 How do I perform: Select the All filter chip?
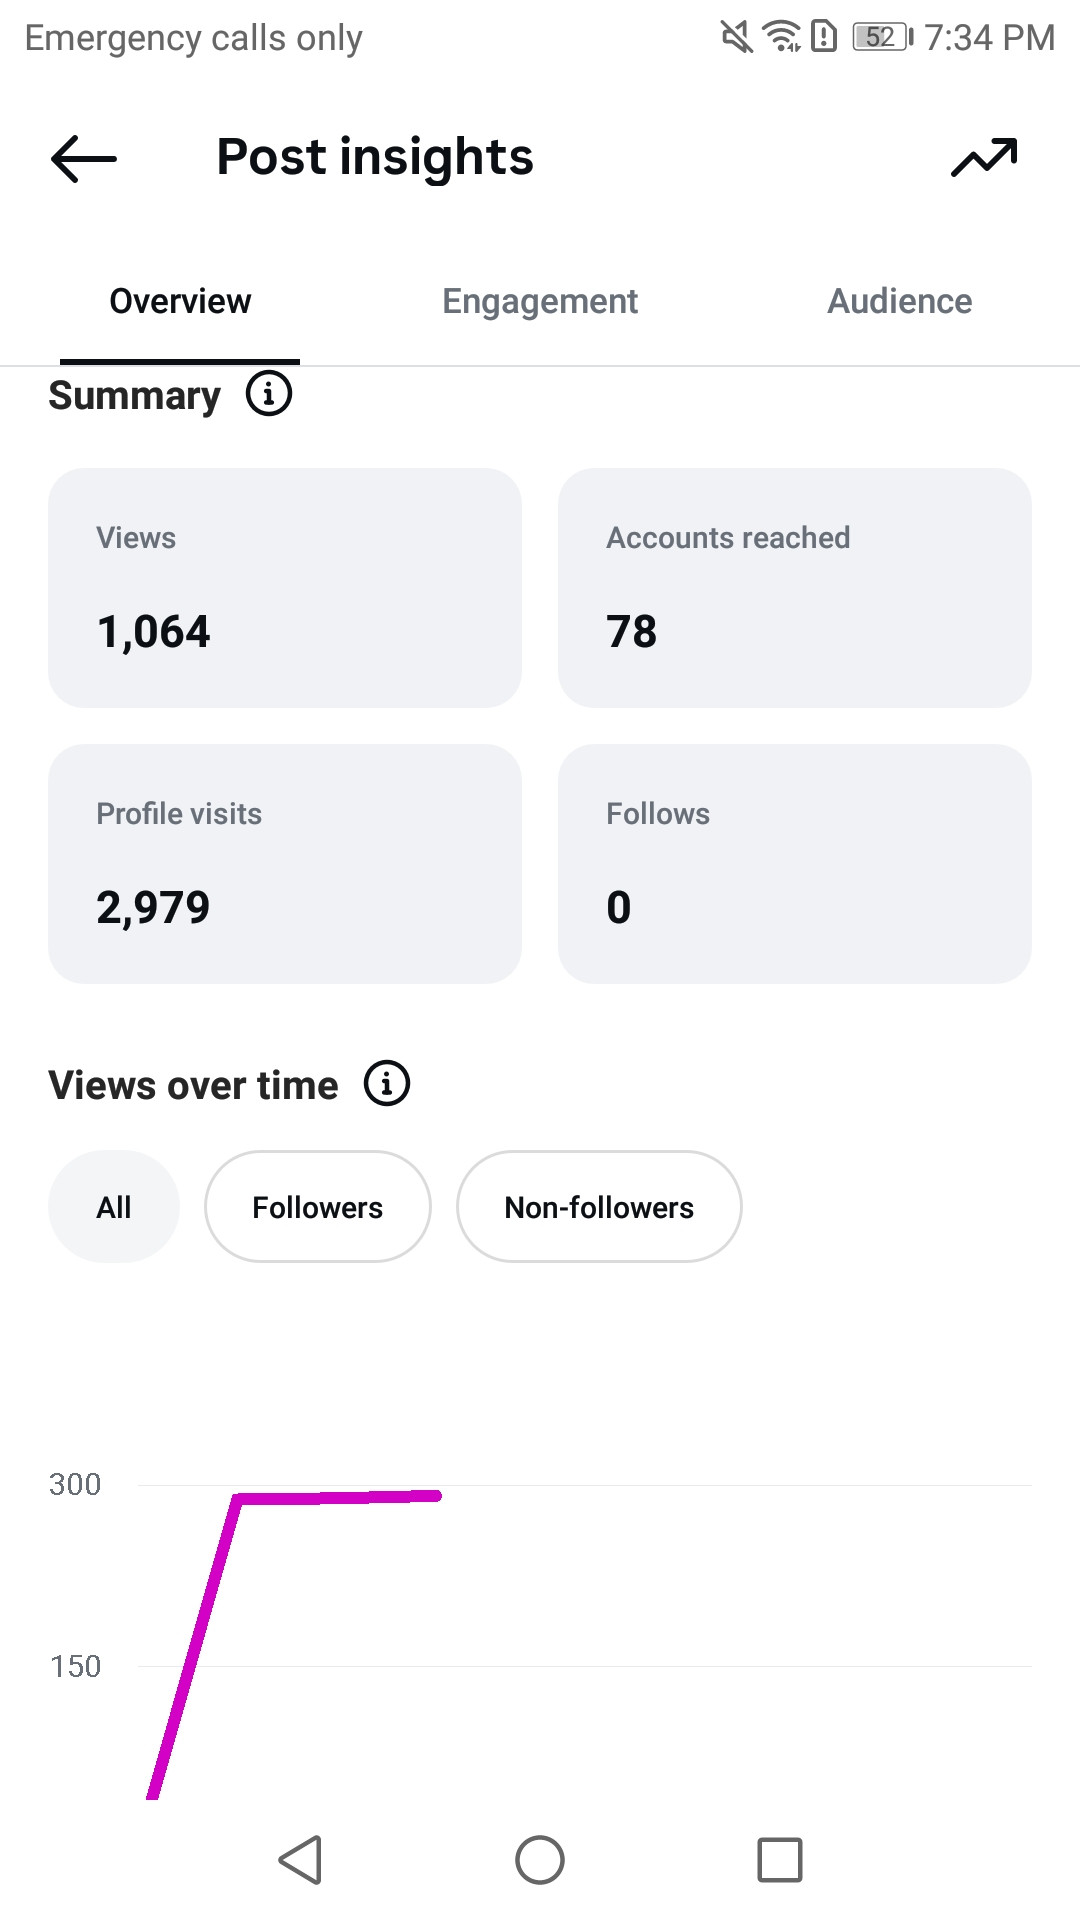(x=114, y=1207)
